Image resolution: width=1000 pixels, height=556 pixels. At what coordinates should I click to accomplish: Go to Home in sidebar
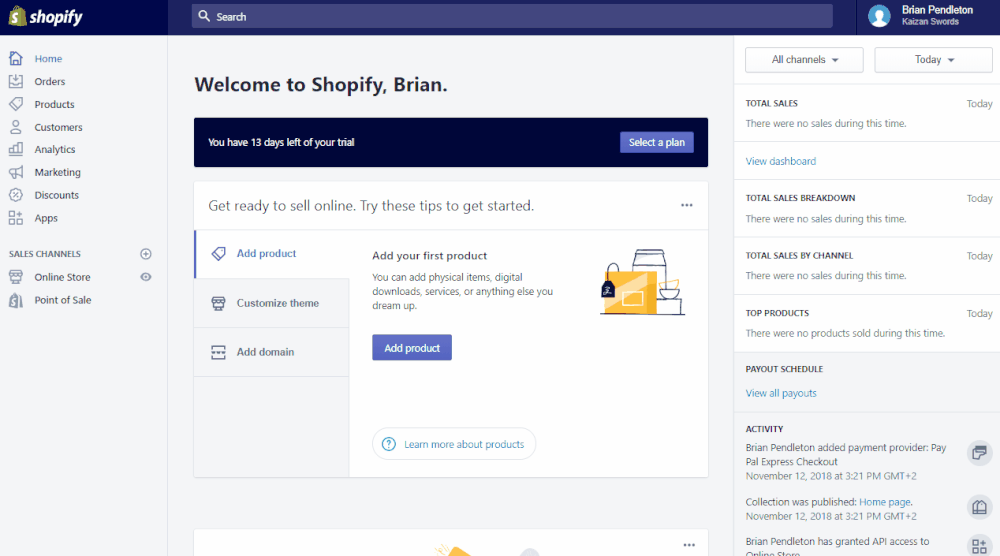pos(48,59)
